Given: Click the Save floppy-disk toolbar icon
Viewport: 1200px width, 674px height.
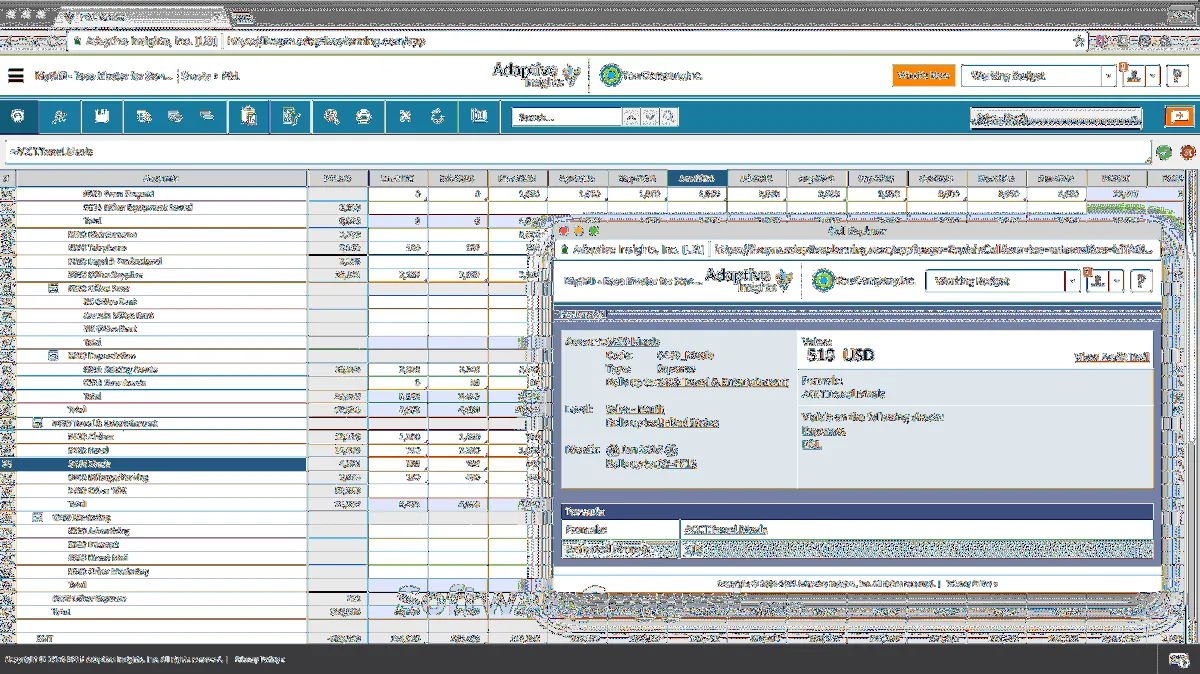Looking at the screenshot, I should 101,117.
